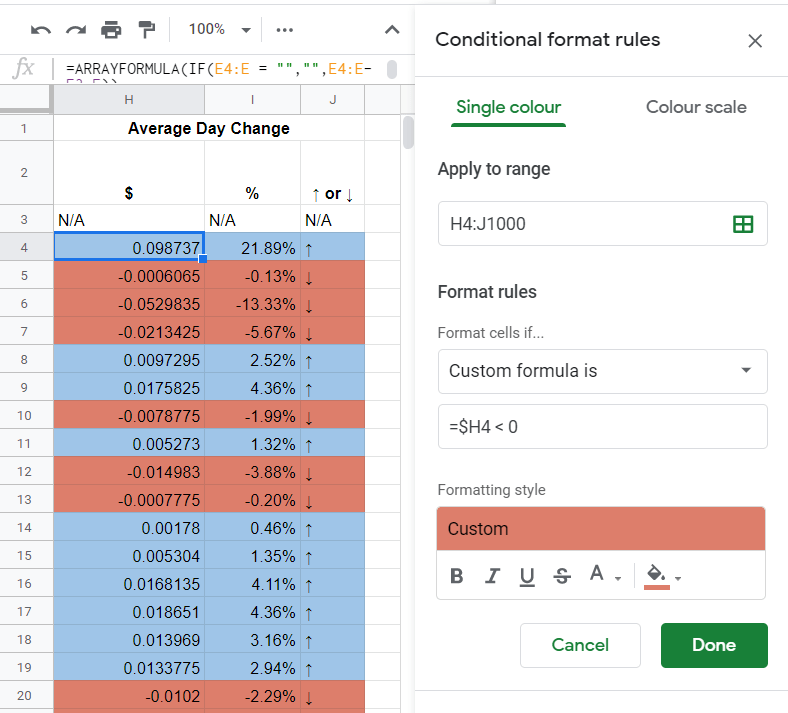Click the Undo arrow icon
788x713 pixels.
(40, 30)
